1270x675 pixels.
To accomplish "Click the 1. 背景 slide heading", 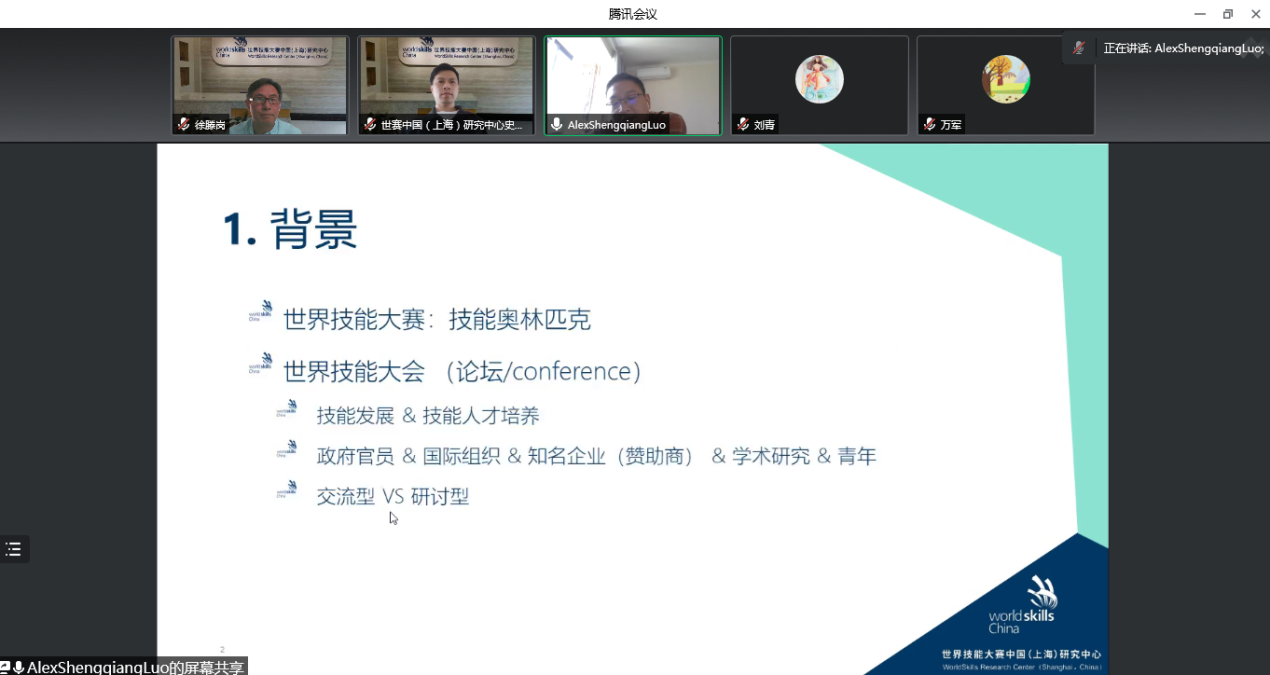I will click(290, 231).
